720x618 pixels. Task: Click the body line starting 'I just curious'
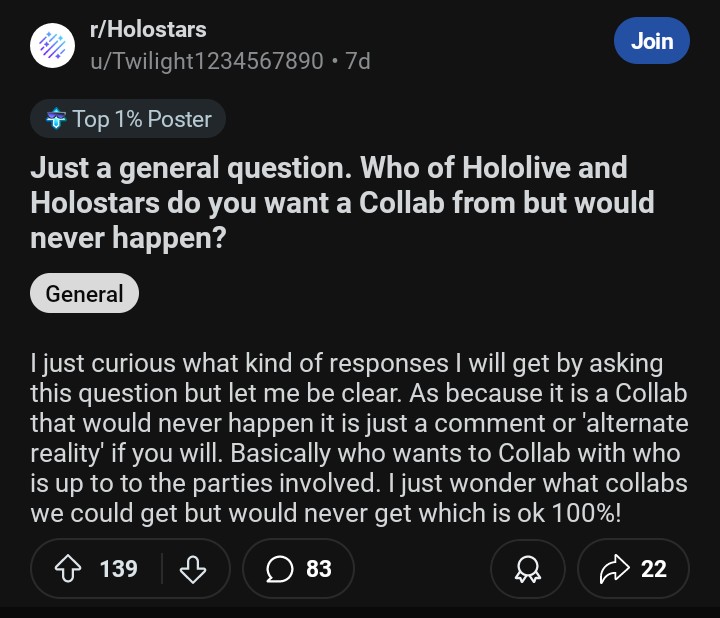click(x=346, y=365)
